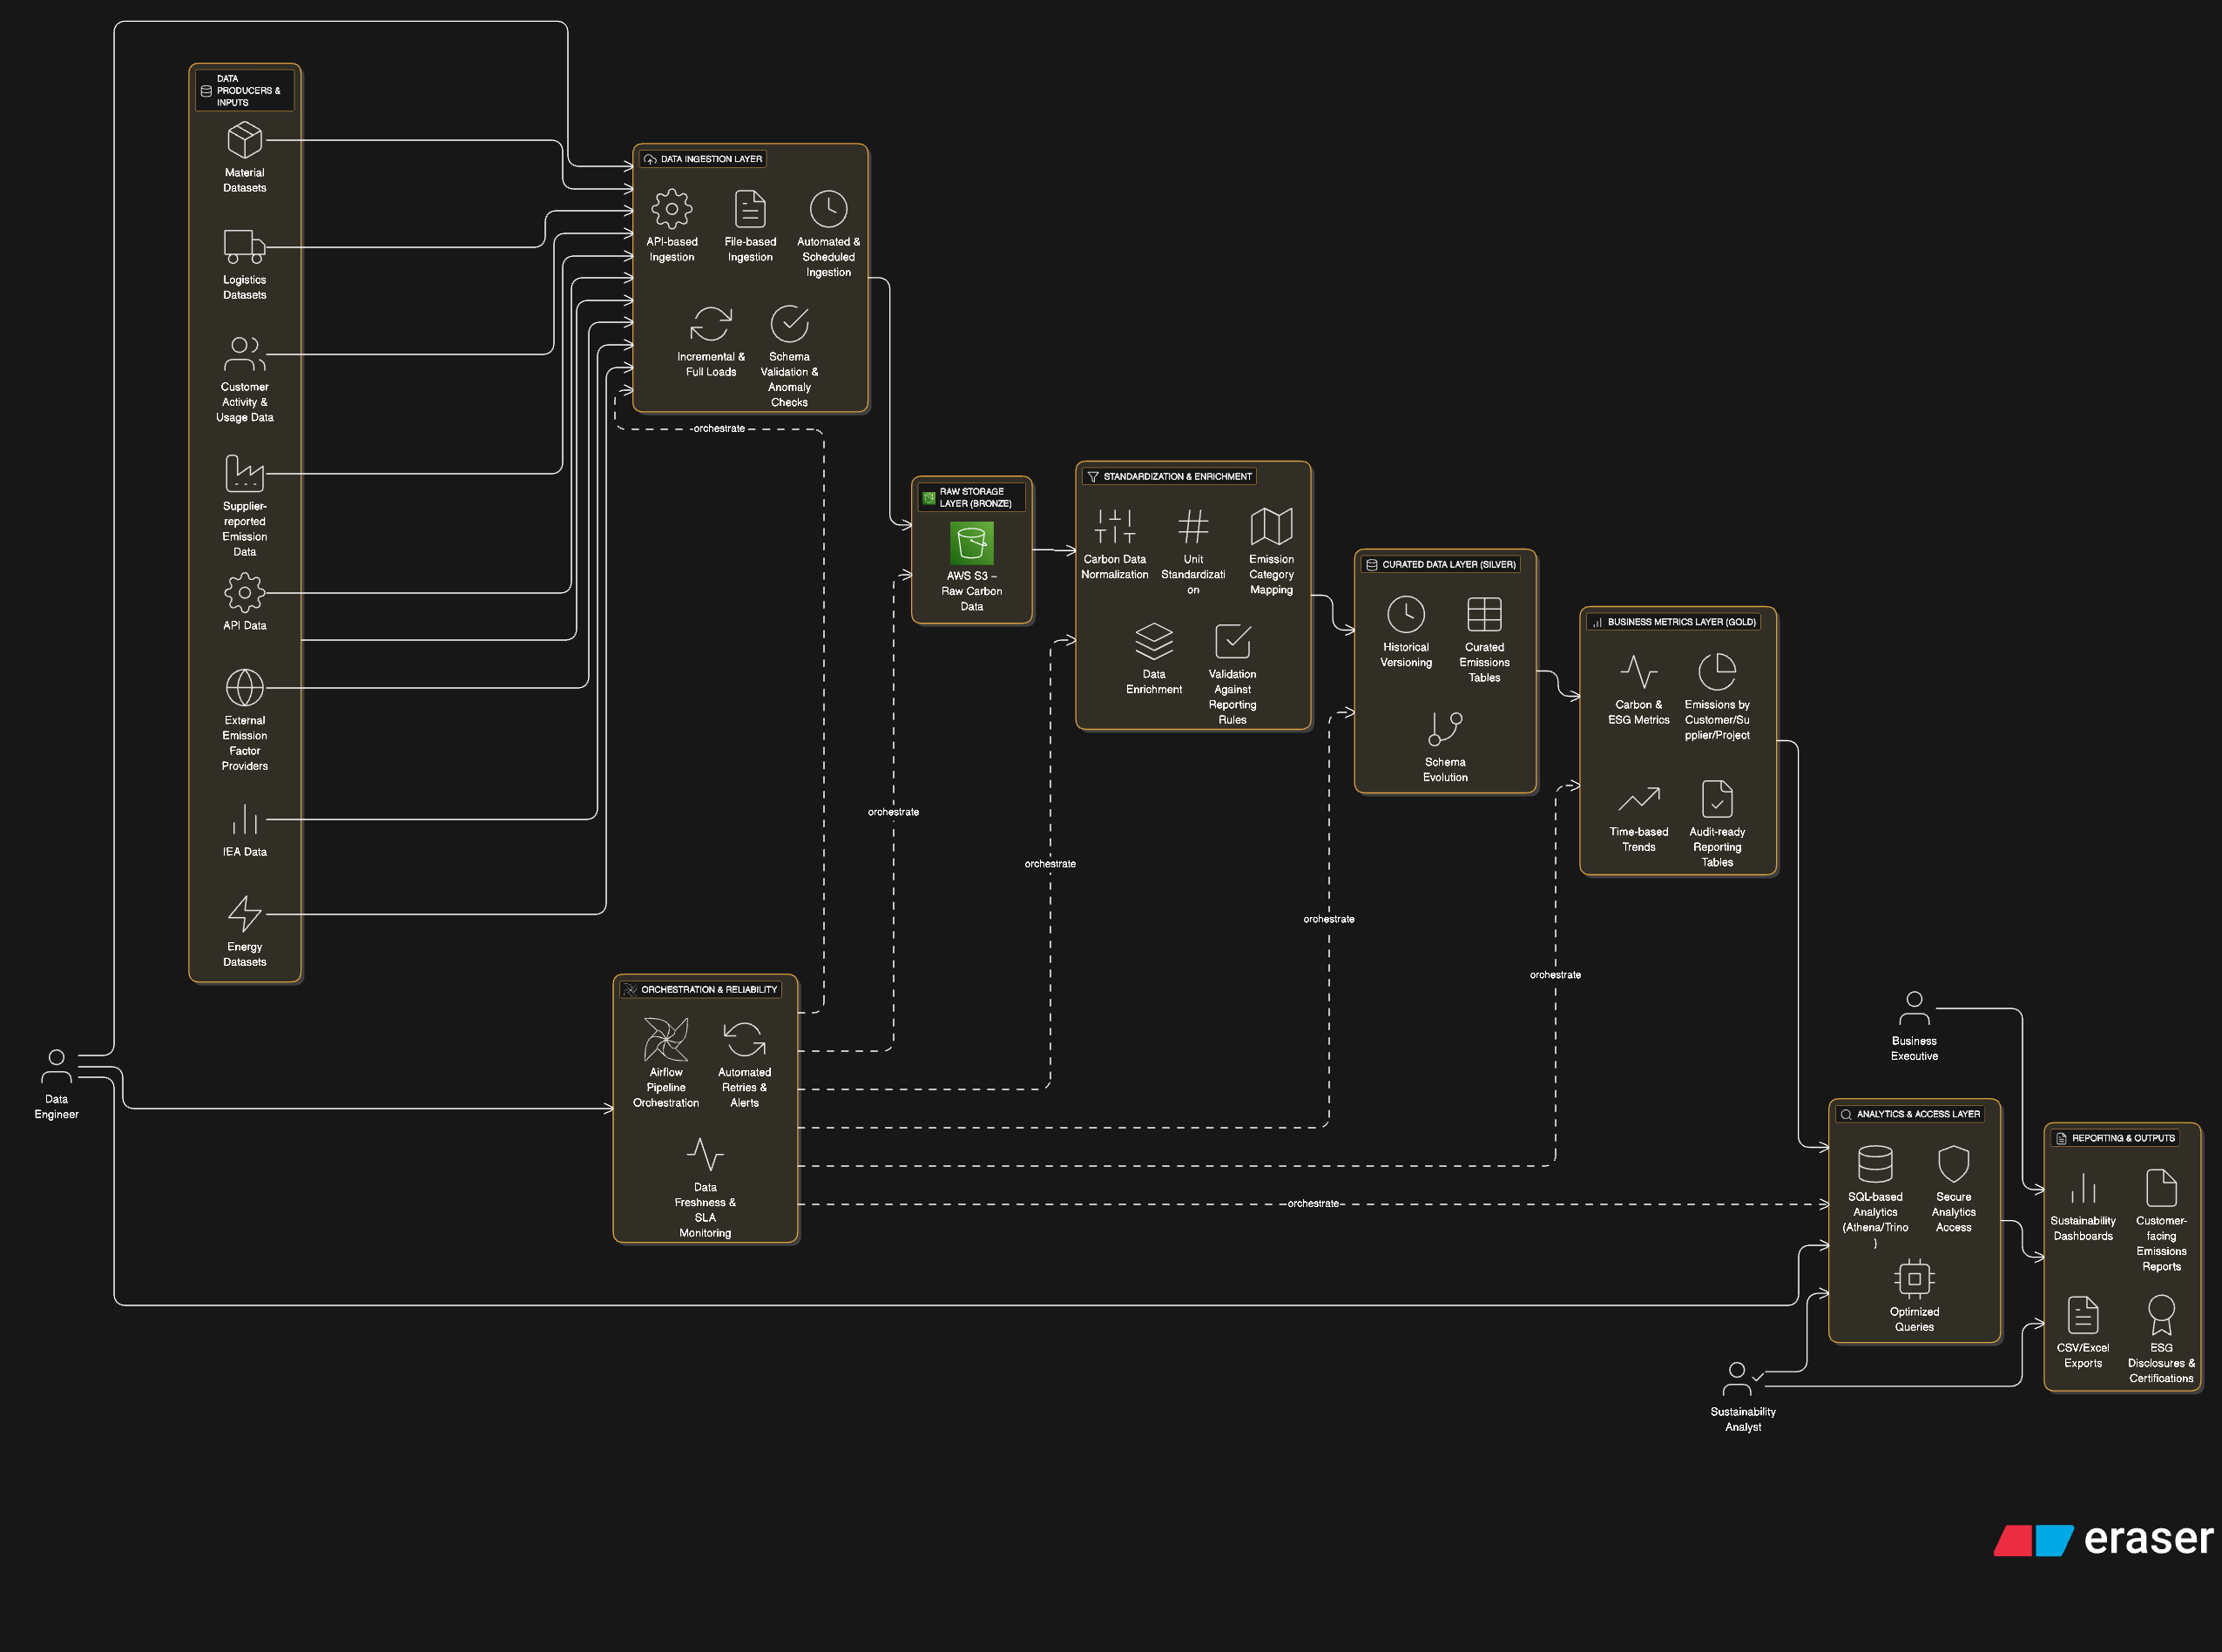Select the Curated Data Layer (Silver) header

(1447, 564)
